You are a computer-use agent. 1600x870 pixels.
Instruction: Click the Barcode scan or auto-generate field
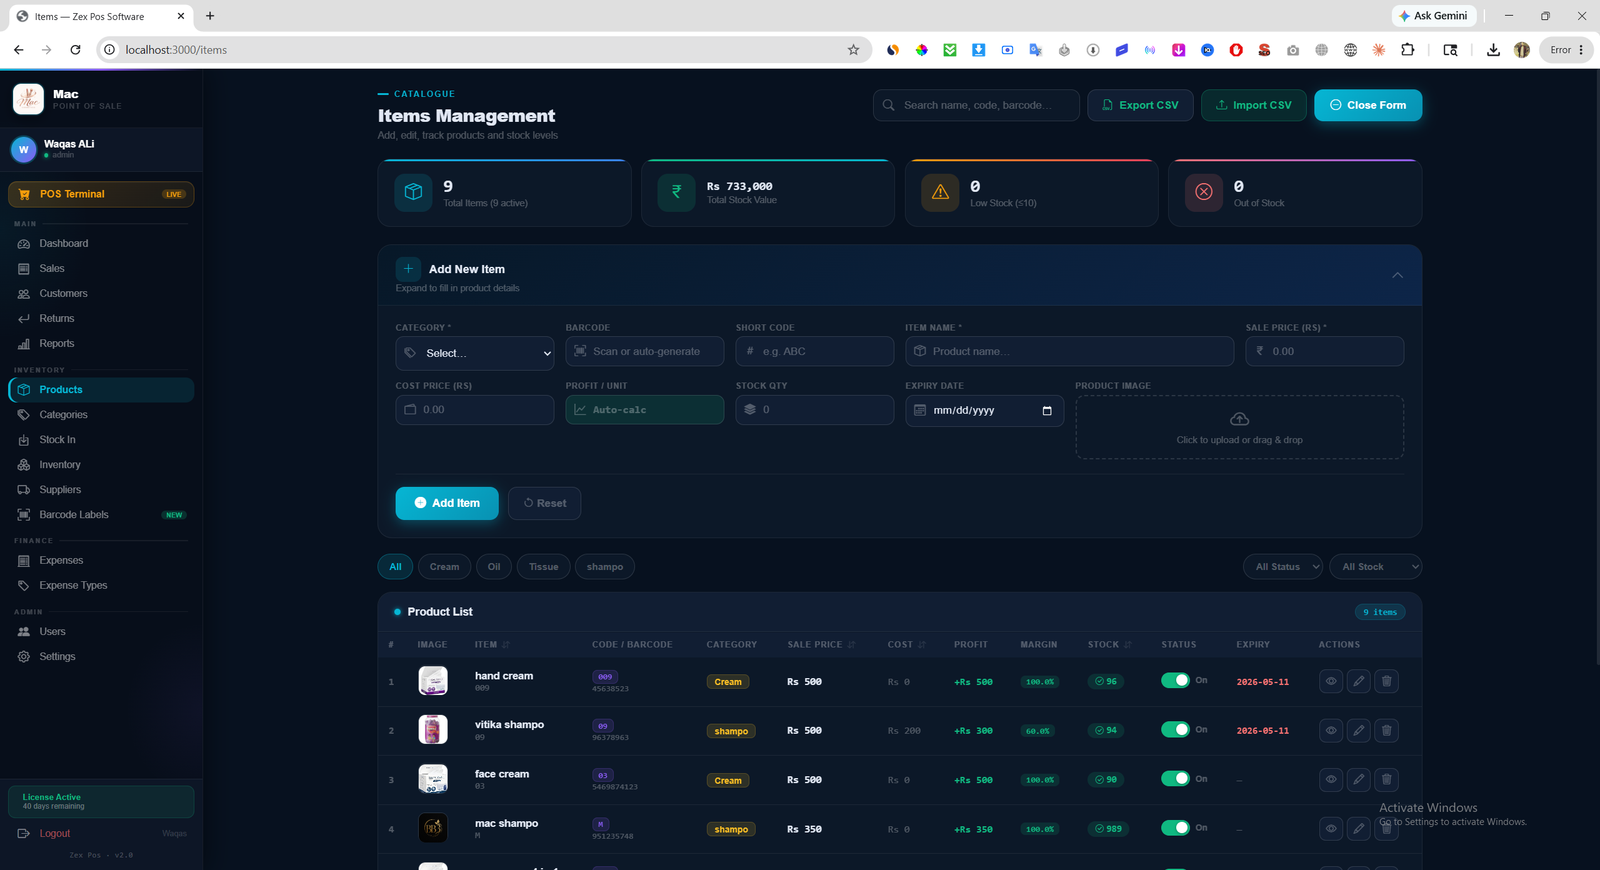645,352
